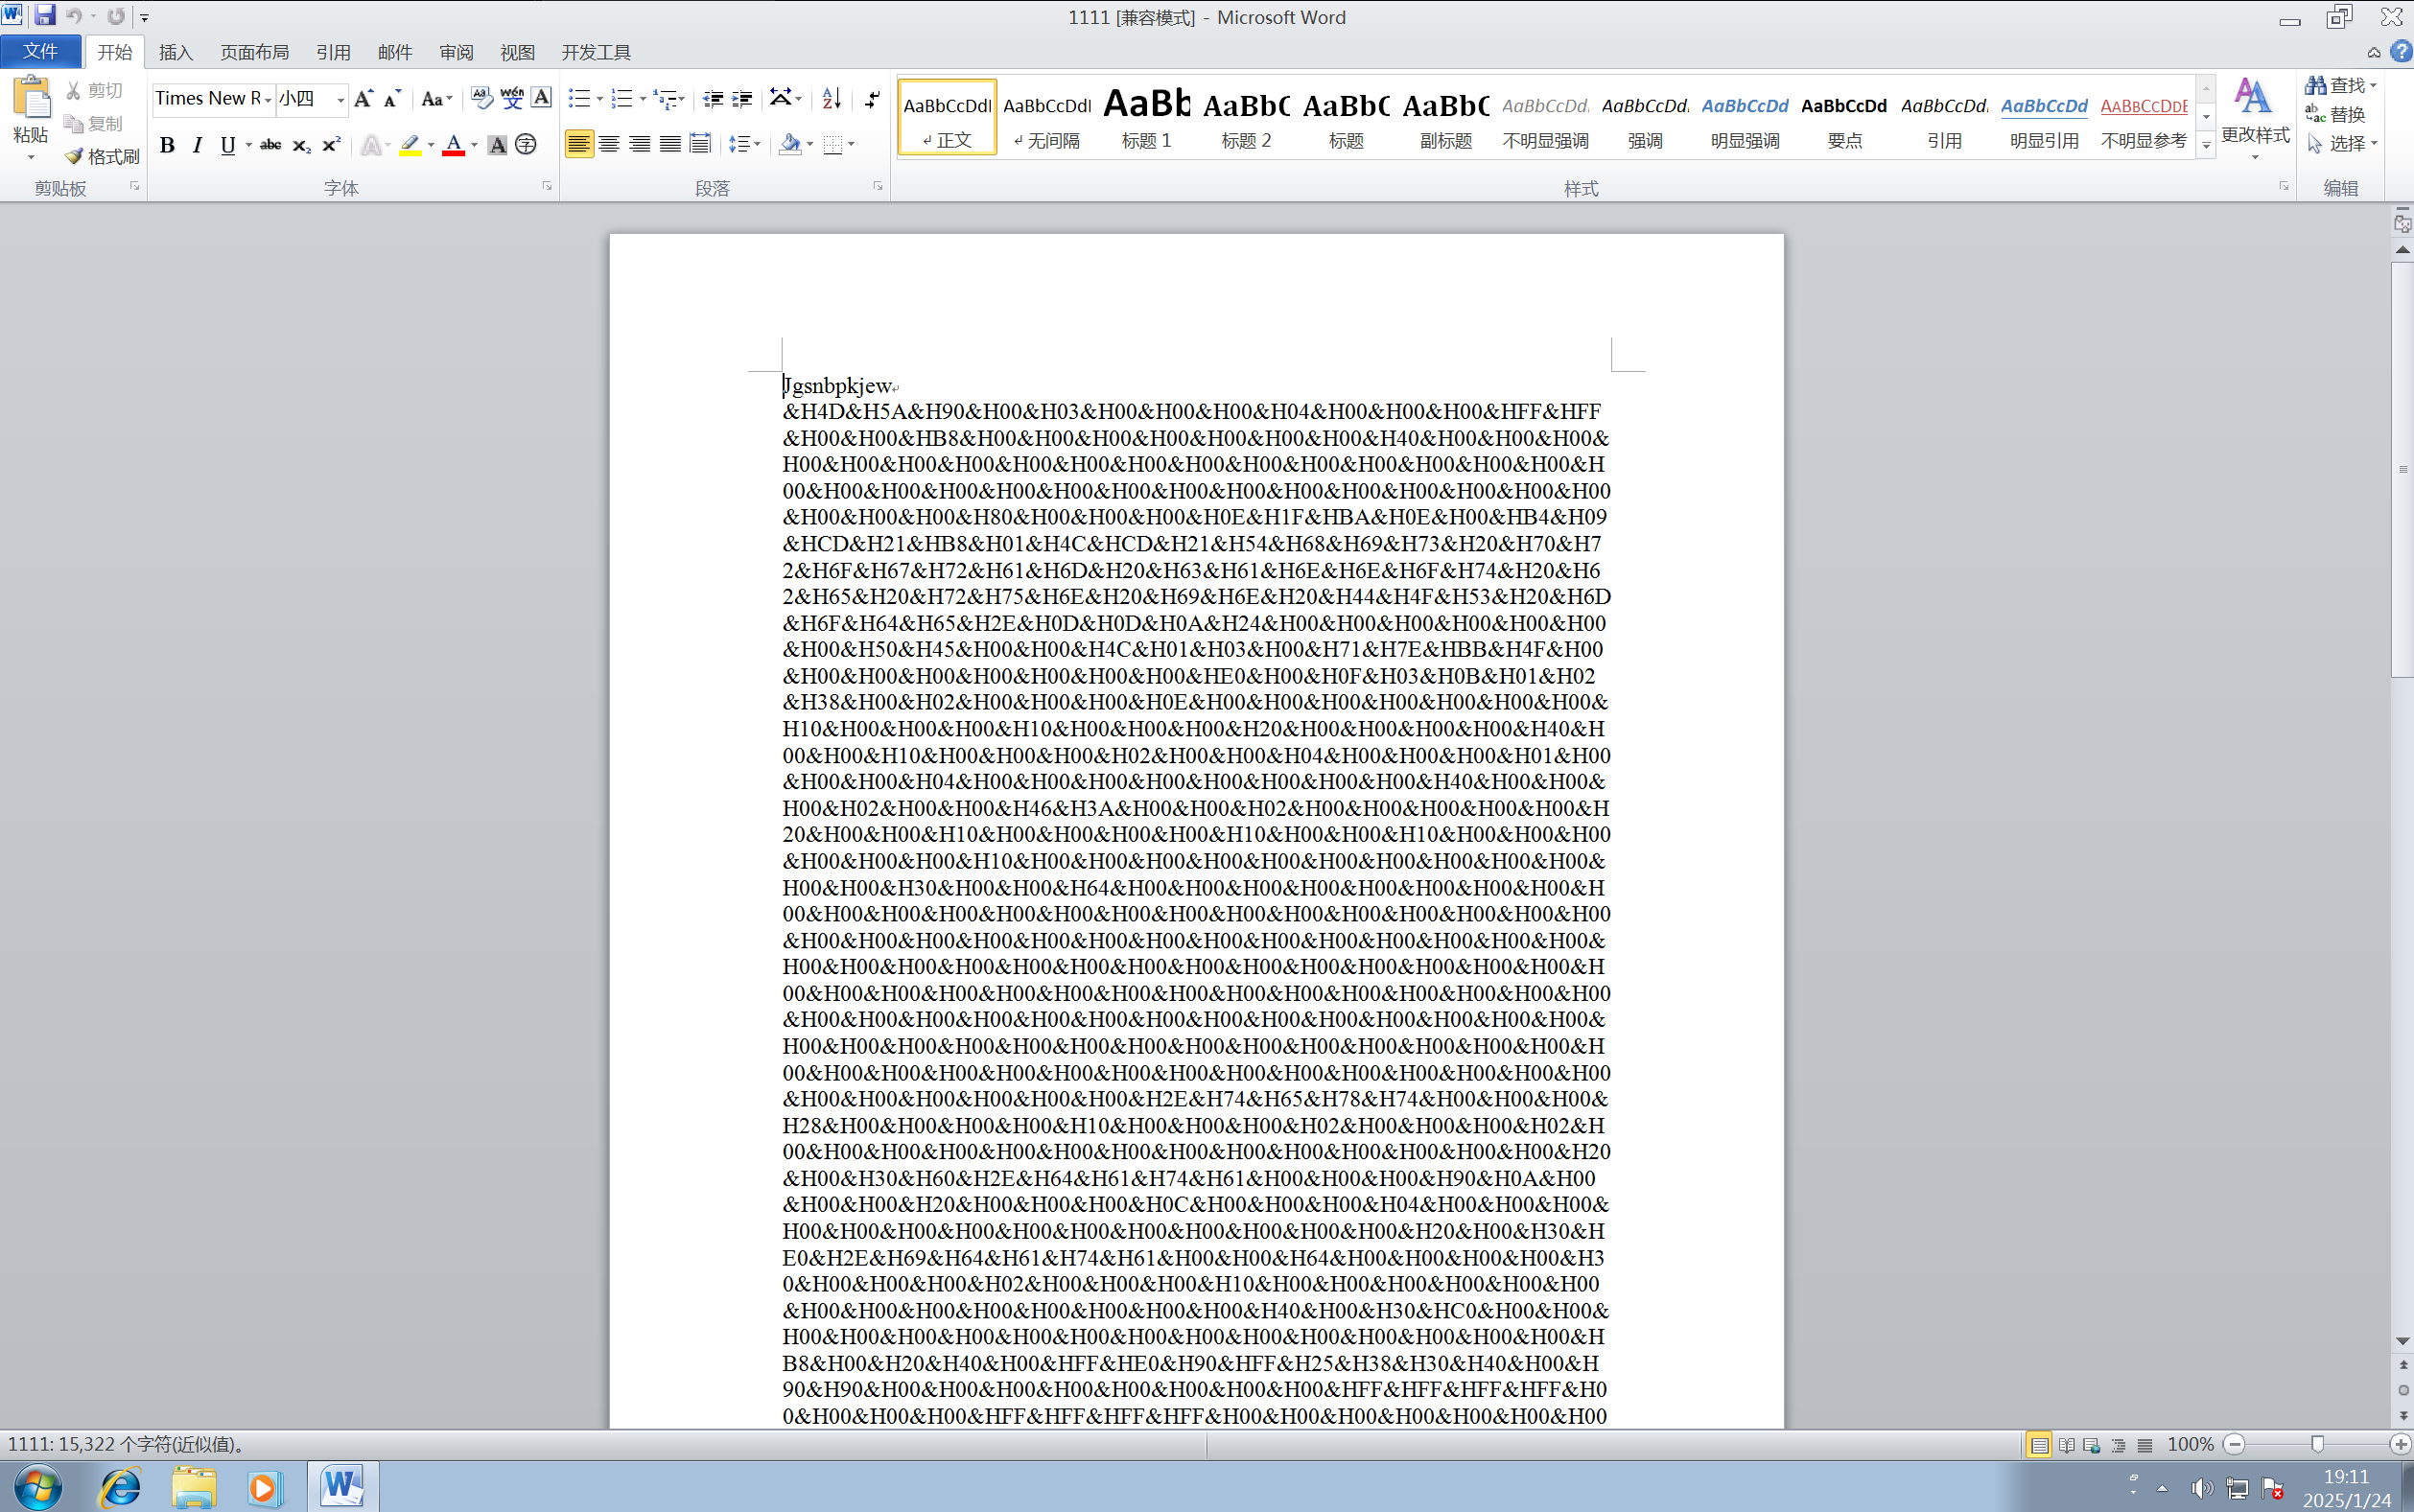Click the Replace (替换) button

click(x=2336, y=114)
